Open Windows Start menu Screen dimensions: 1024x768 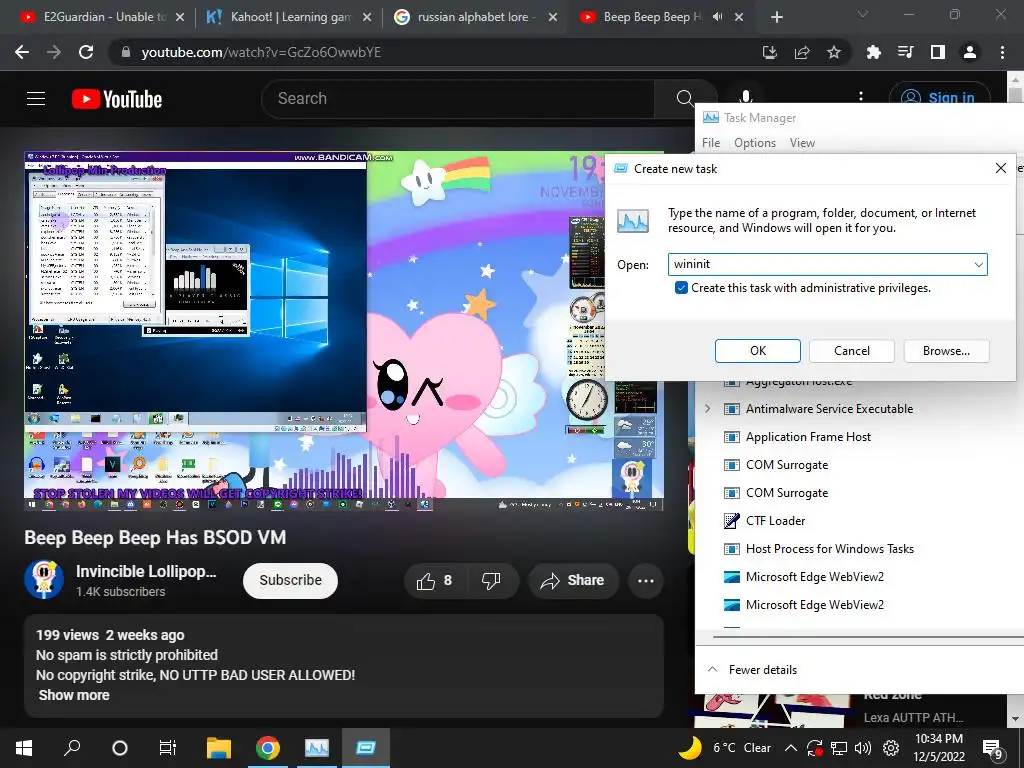[x=24, y=748]
